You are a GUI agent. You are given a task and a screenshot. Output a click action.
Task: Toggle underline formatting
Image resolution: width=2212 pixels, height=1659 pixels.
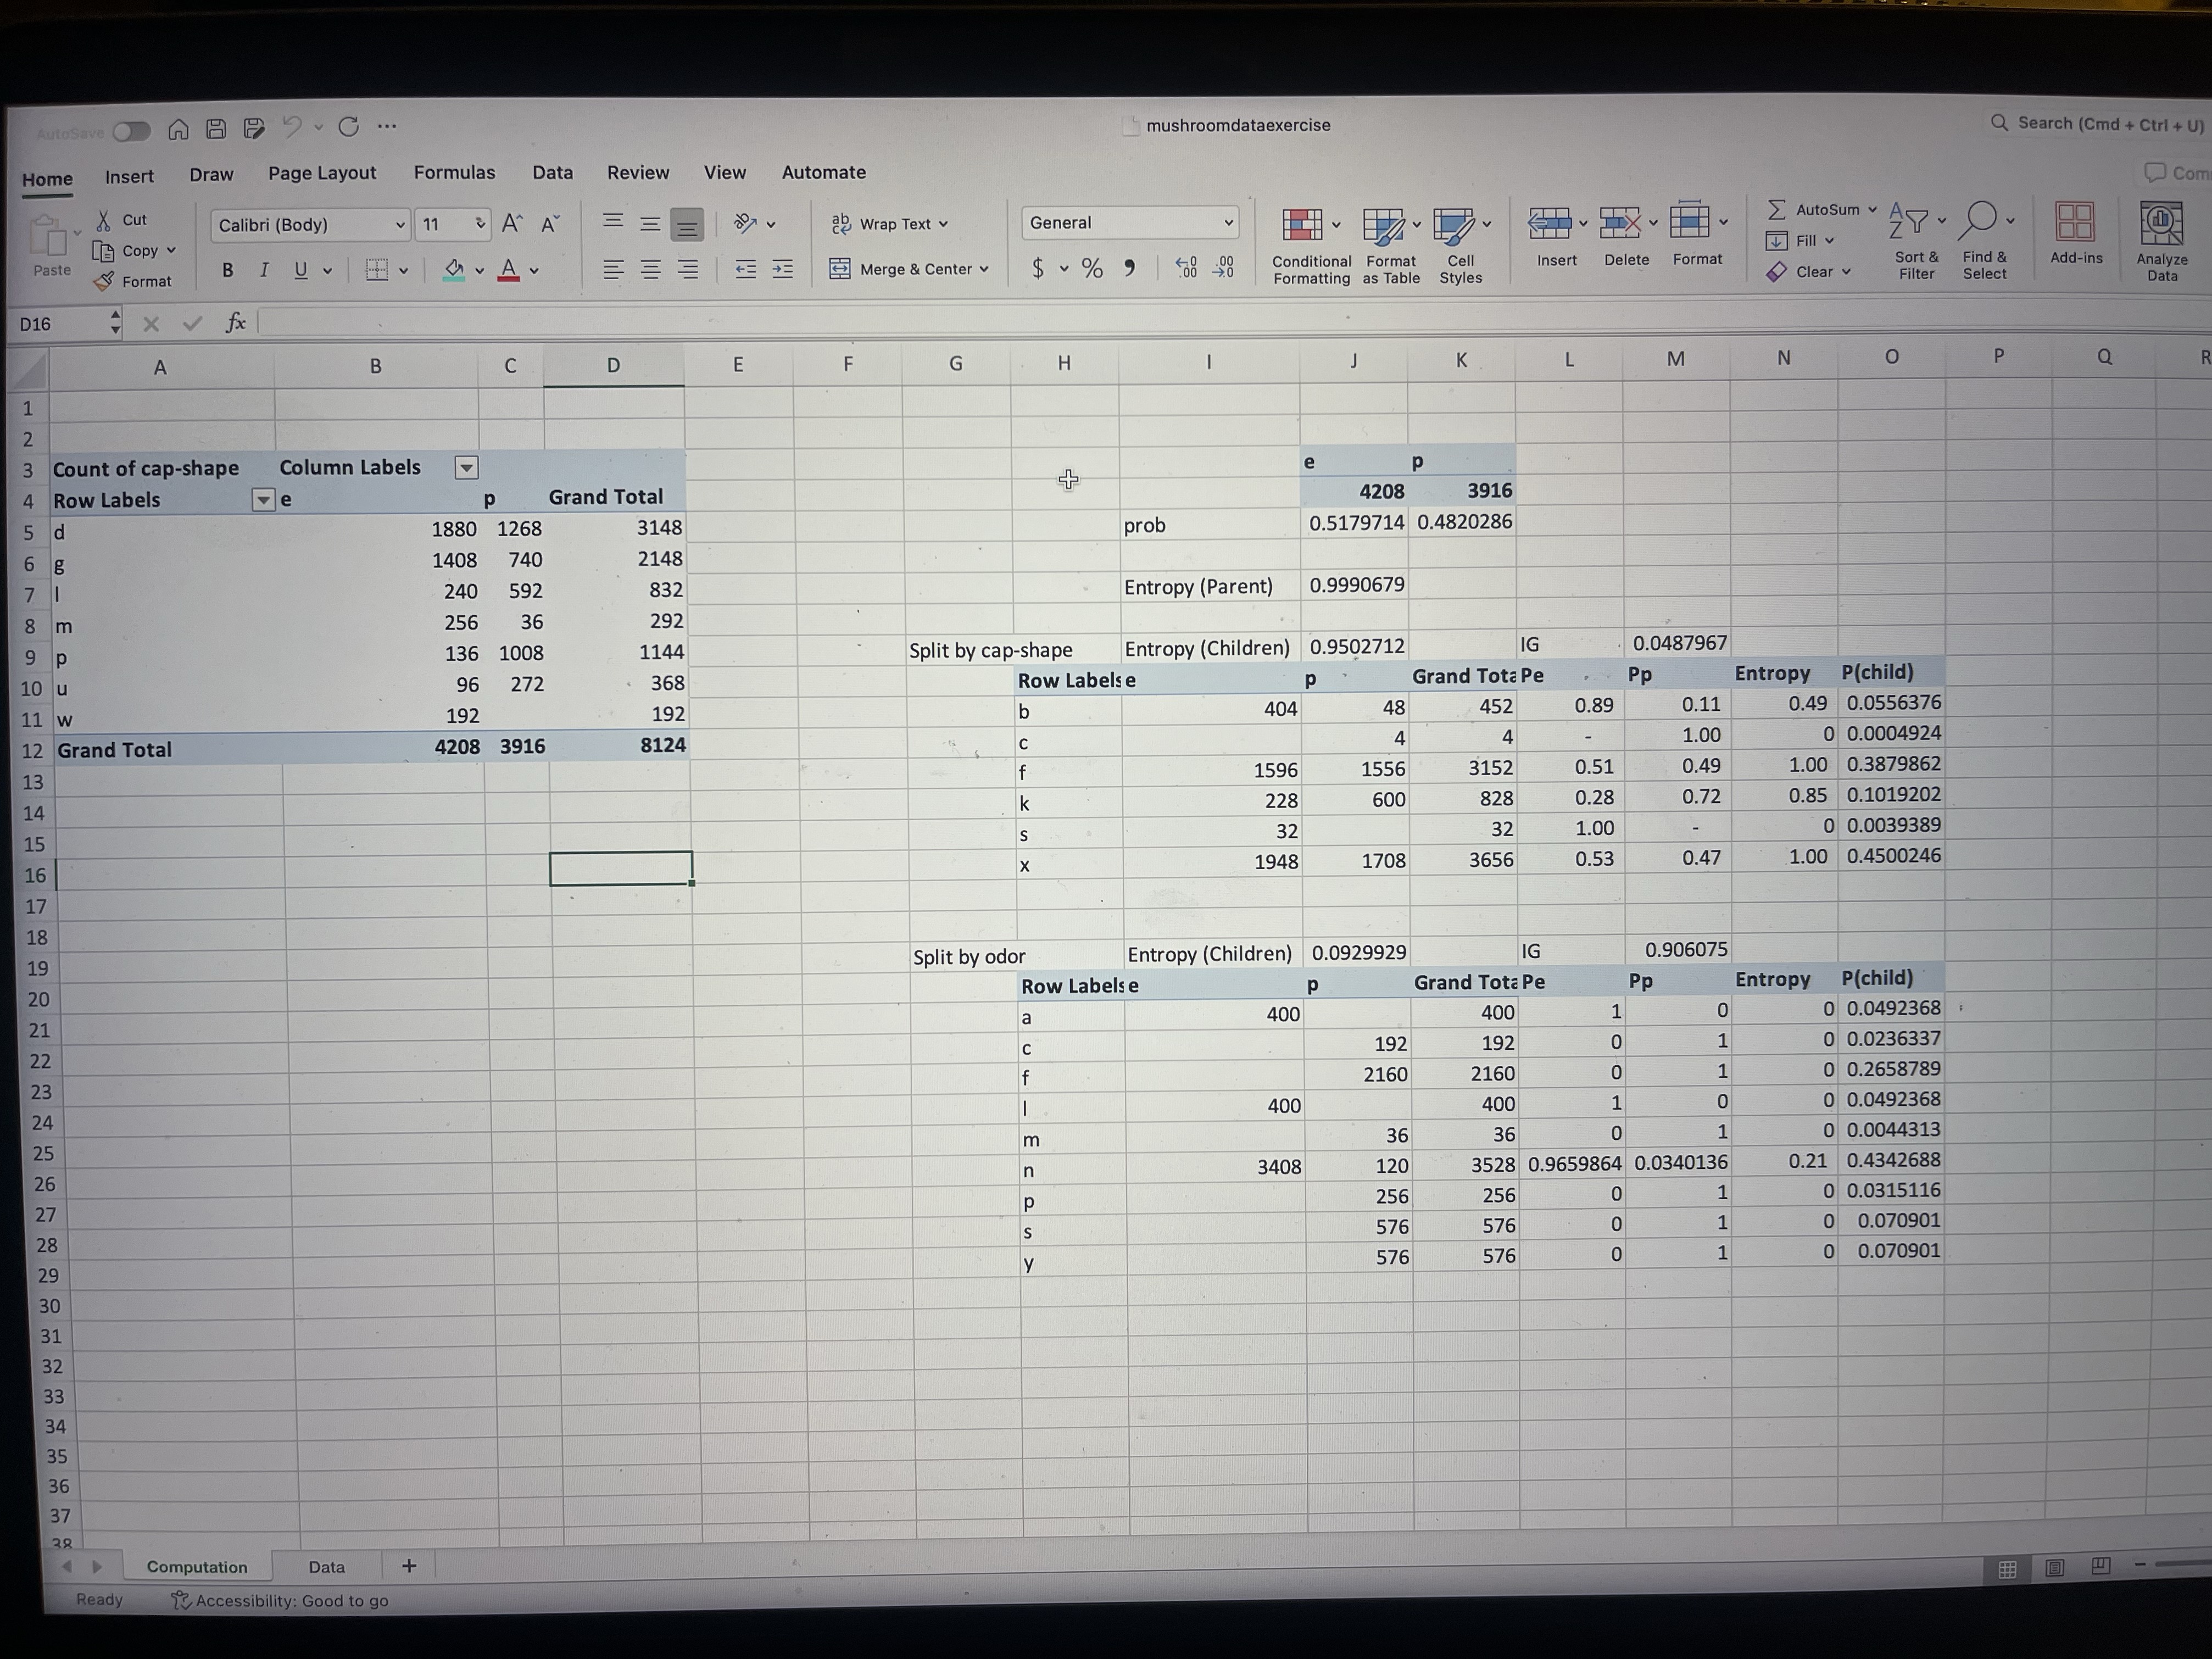click(301, 270)
